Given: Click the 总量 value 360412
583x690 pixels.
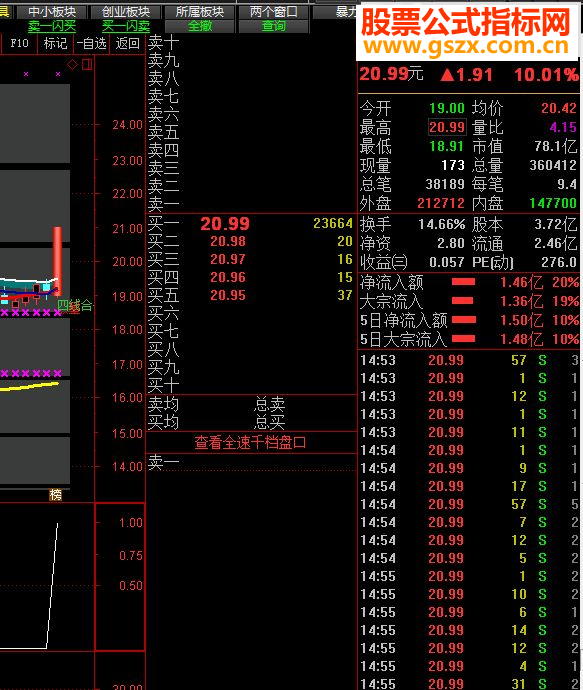Looking at the screenshot, I should (553, 165).
